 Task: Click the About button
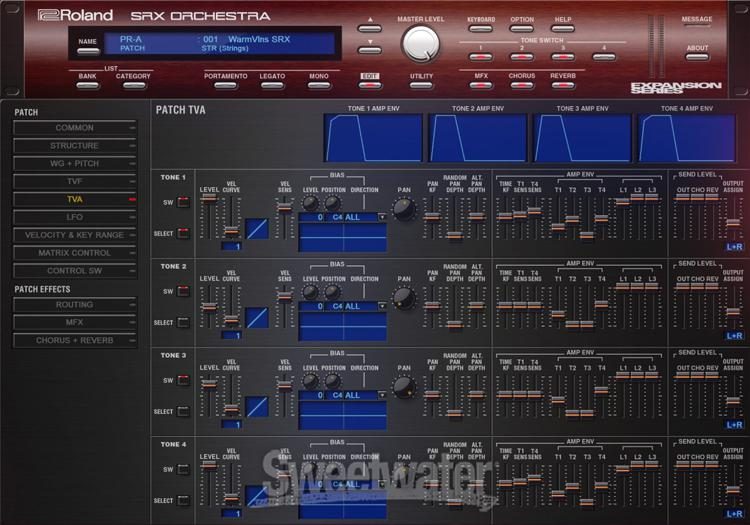tap(697, 57)
